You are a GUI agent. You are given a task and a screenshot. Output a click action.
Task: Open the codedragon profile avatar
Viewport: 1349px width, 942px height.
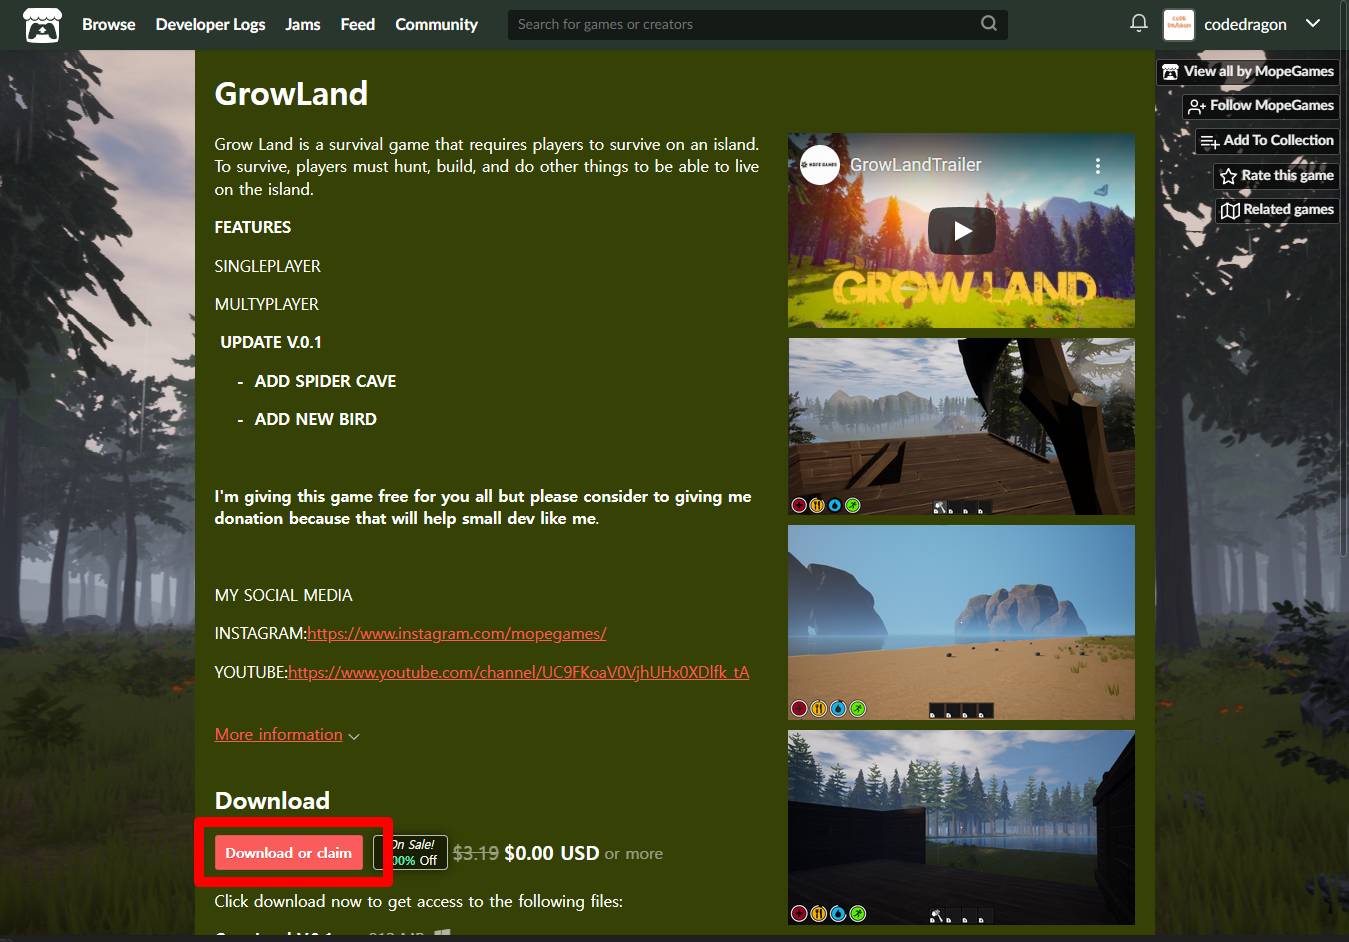click(1179, 24)
